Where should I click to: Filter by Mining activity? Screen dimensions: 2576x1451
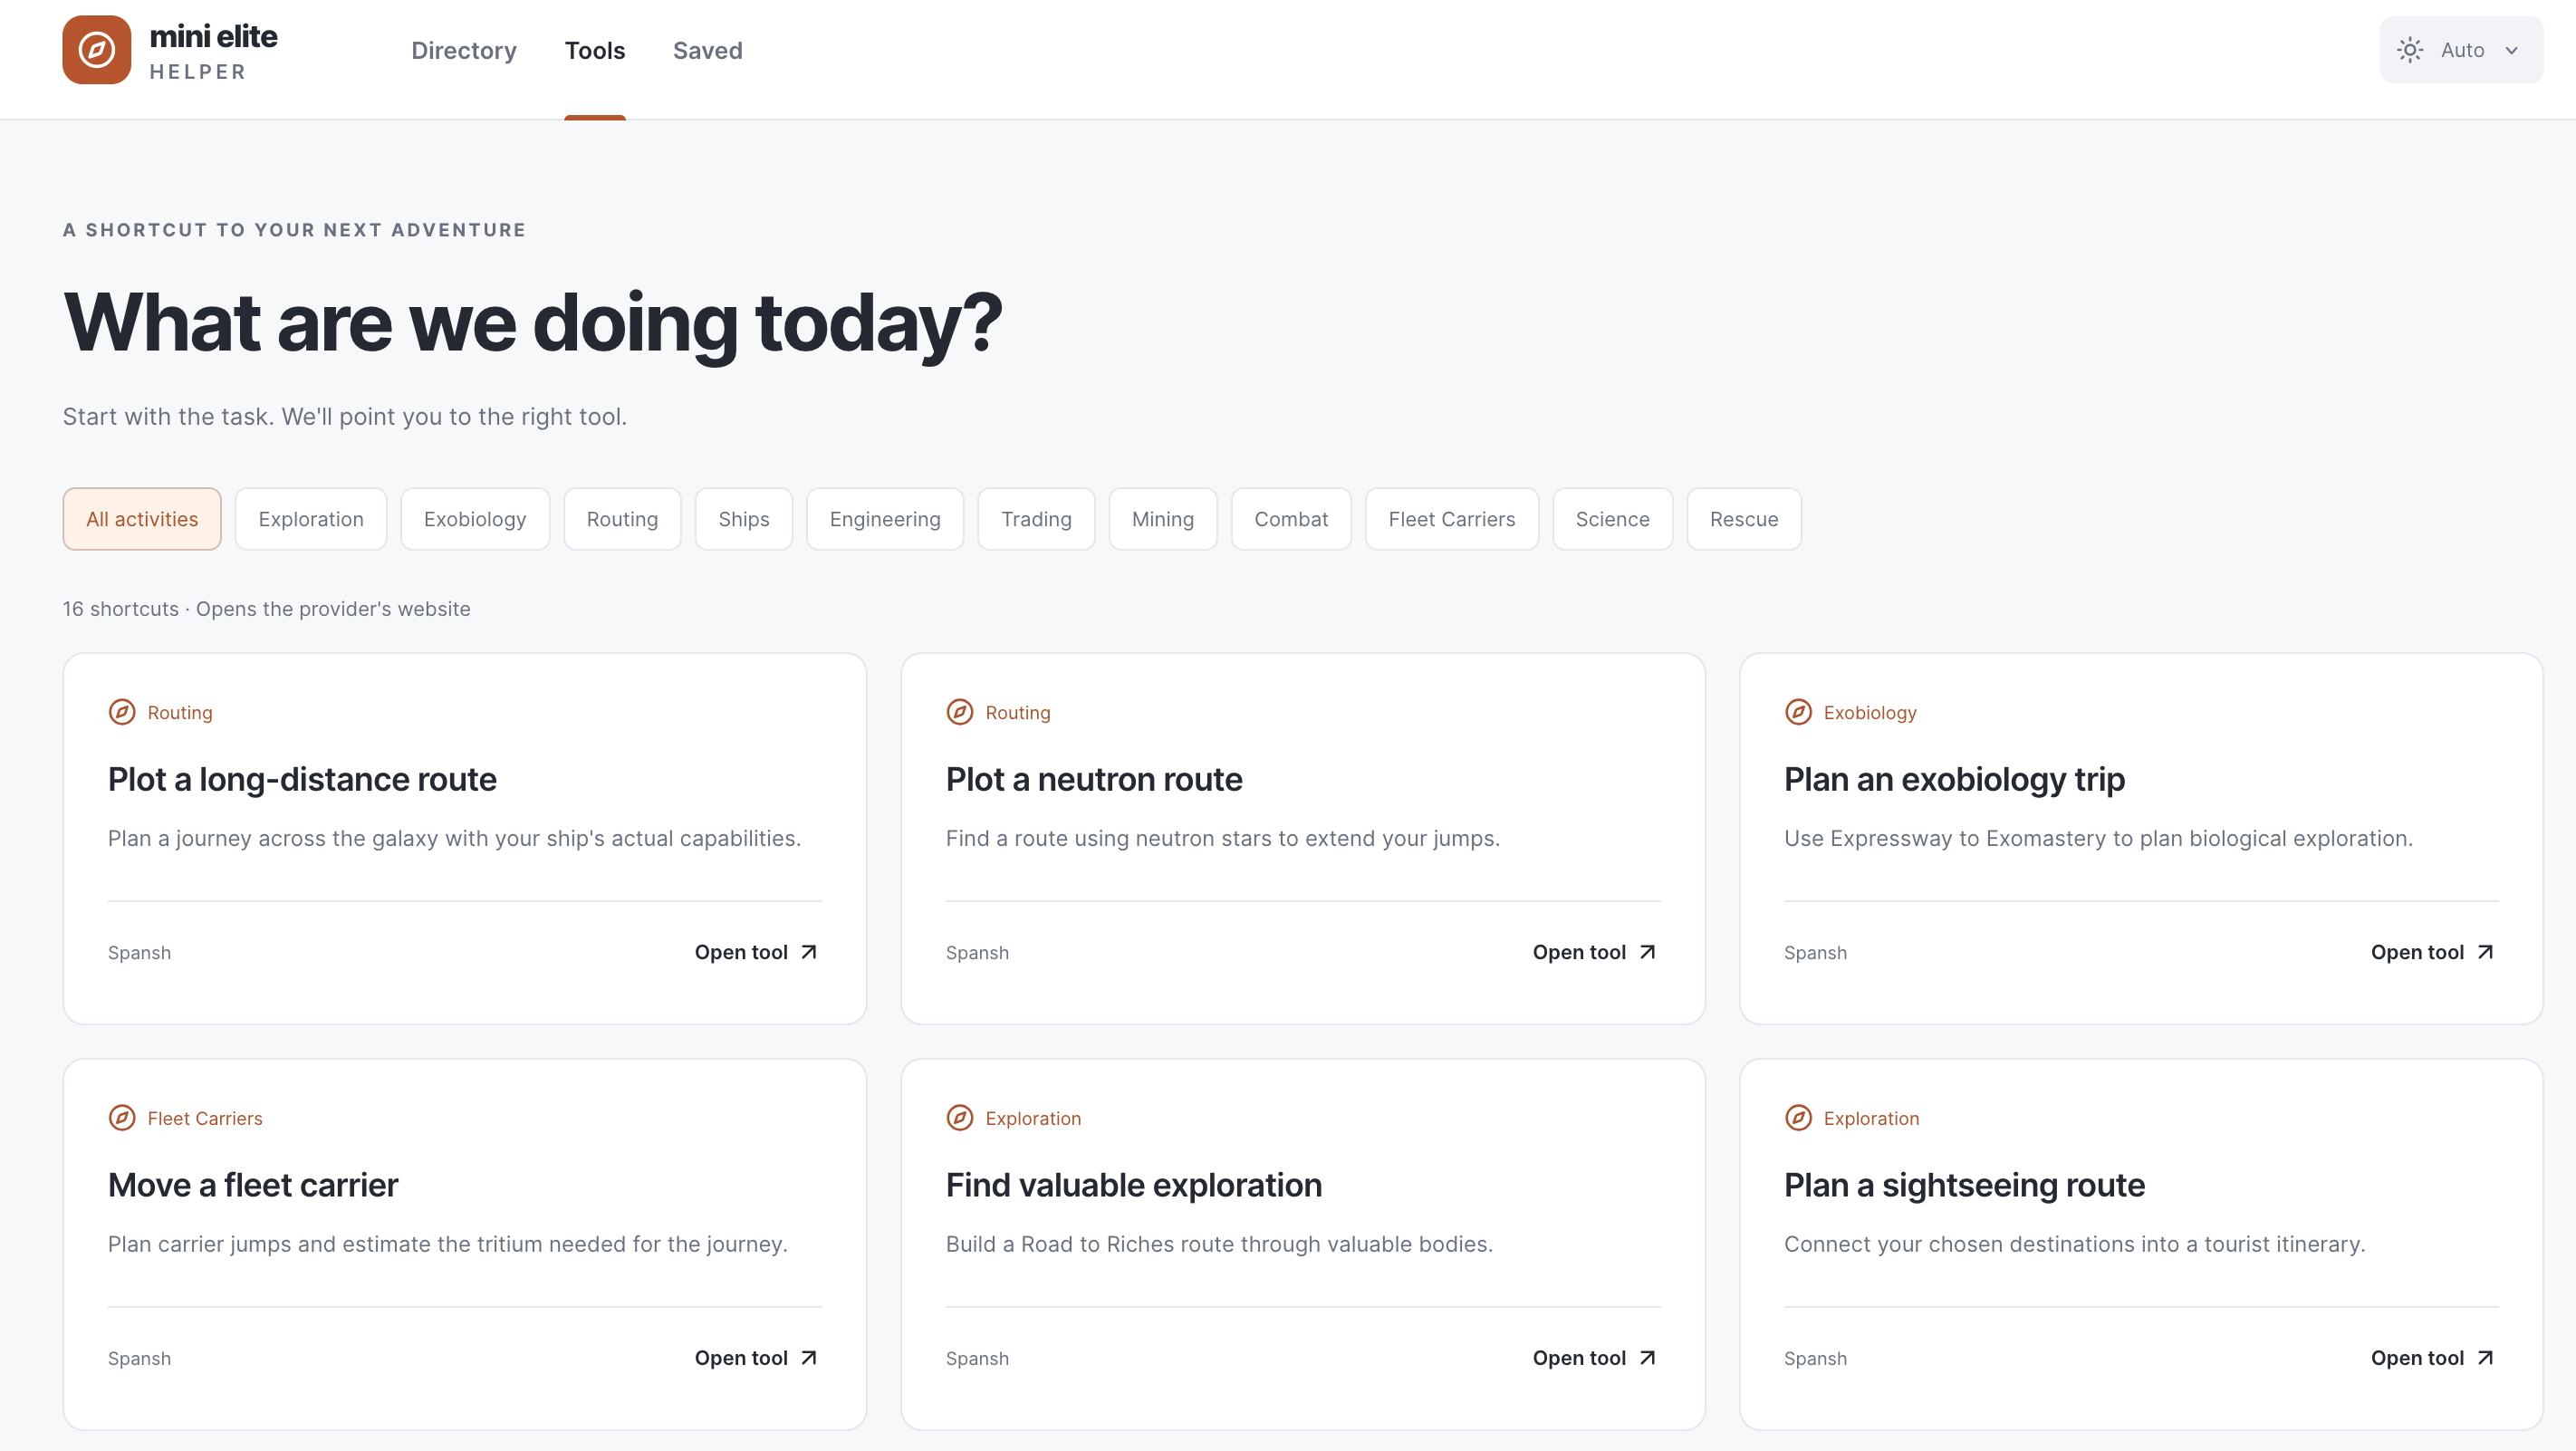(1163, 519)
